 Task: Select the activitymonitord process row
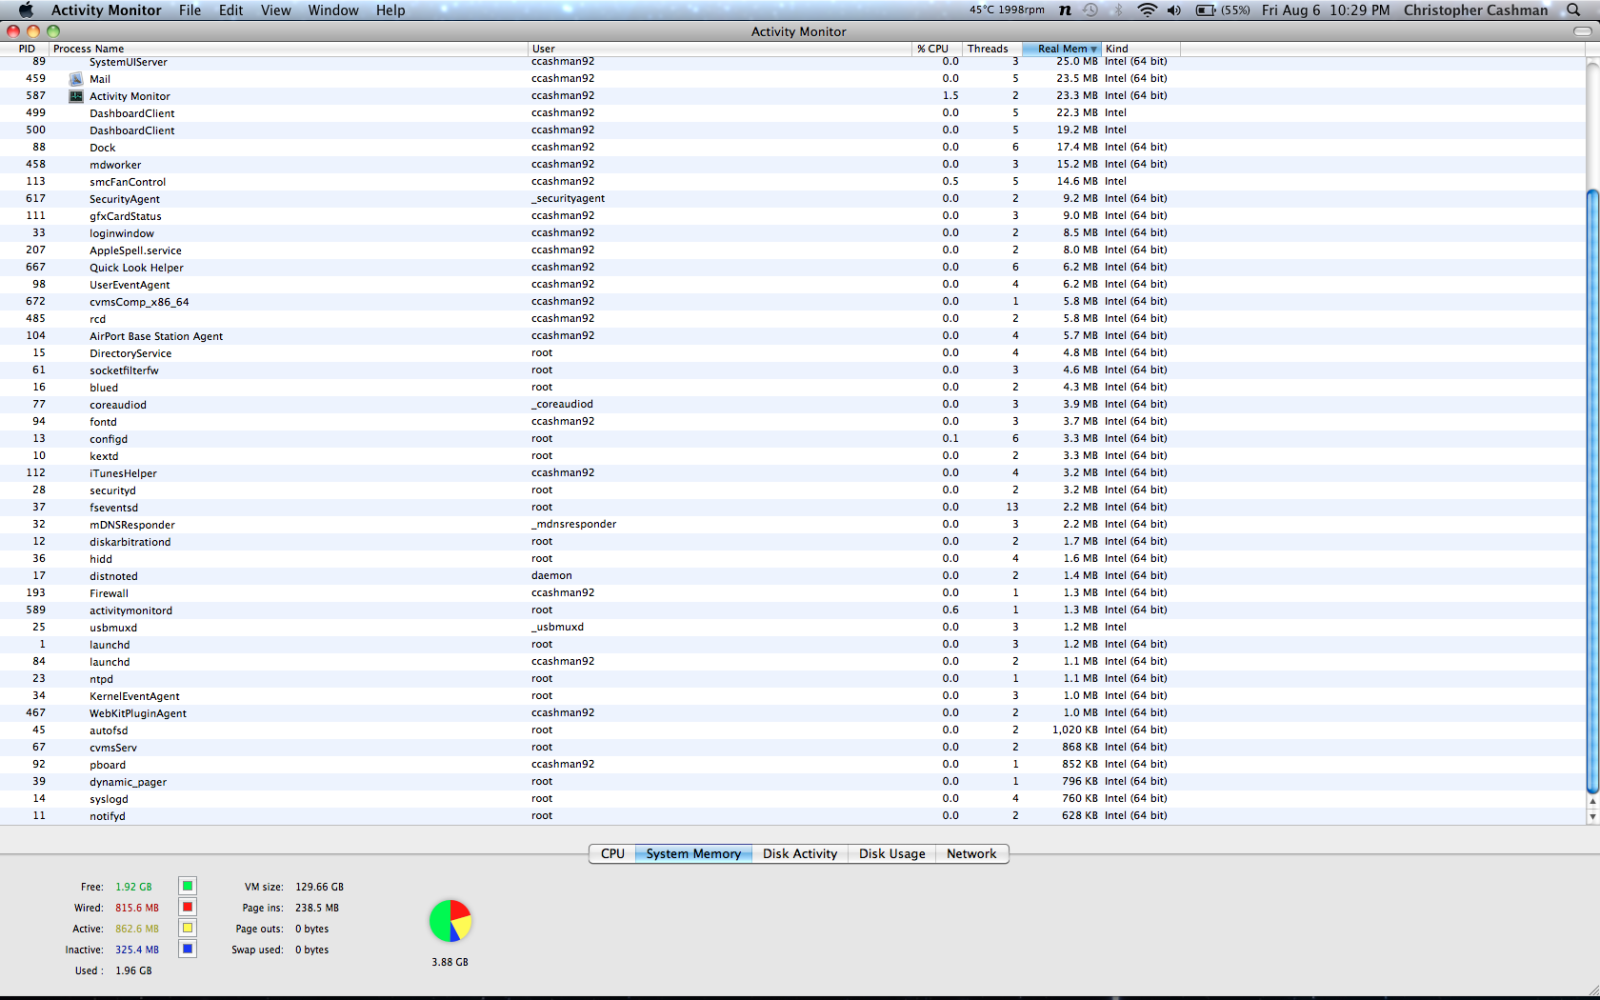click(793, 610)
